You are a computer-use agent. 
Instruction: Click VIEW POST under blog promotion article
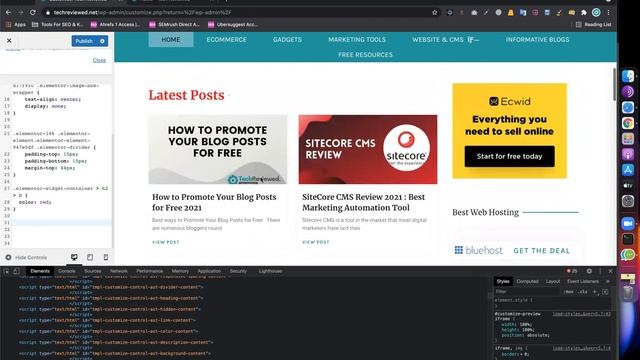click(x=166, y=242)
